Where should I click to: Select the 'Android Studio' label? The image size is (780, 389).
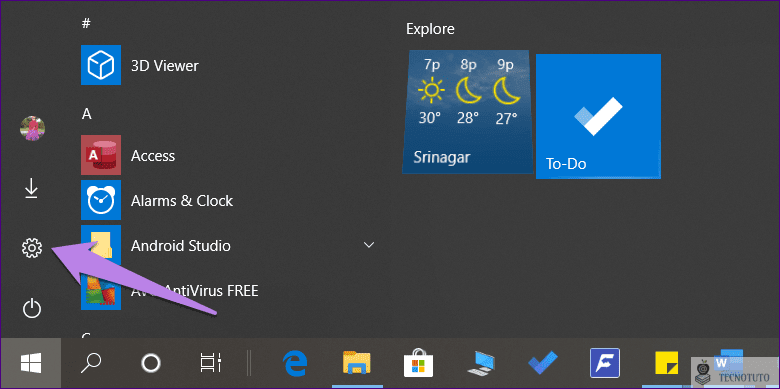pyautogui.click(x=181, y=246)
